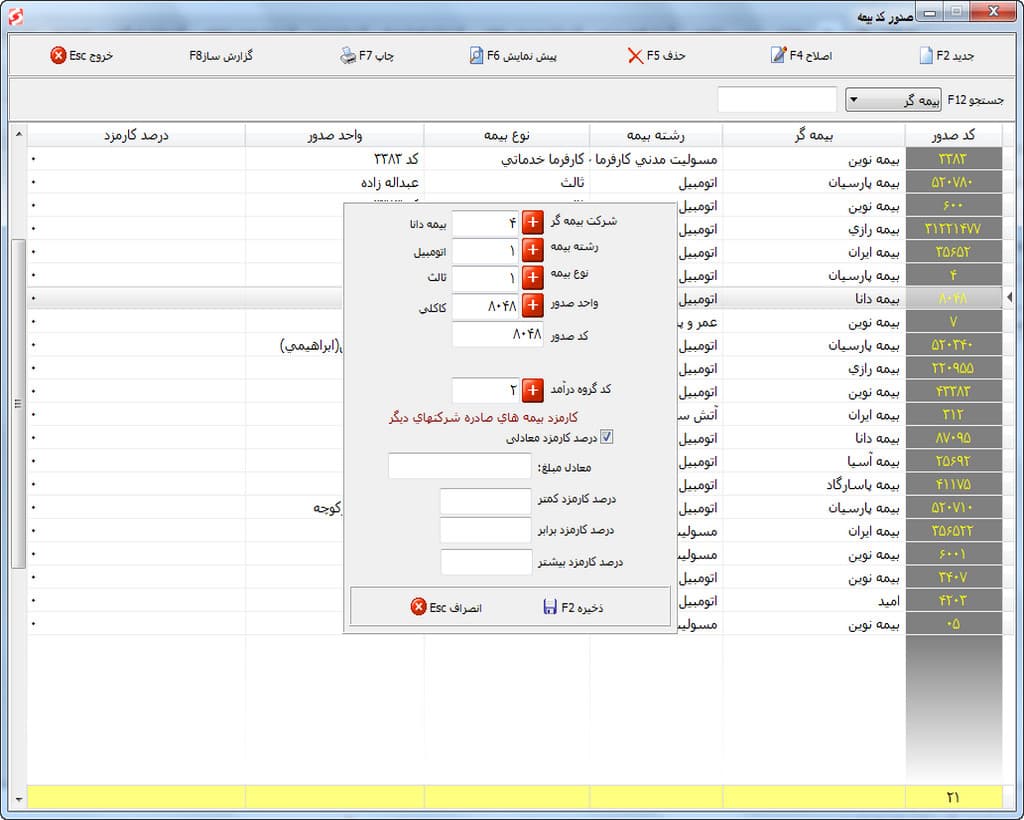Click the Print (چاپ F7) printer icon
Viewport: 1024px width, 820px height.
tap(348, 56)
